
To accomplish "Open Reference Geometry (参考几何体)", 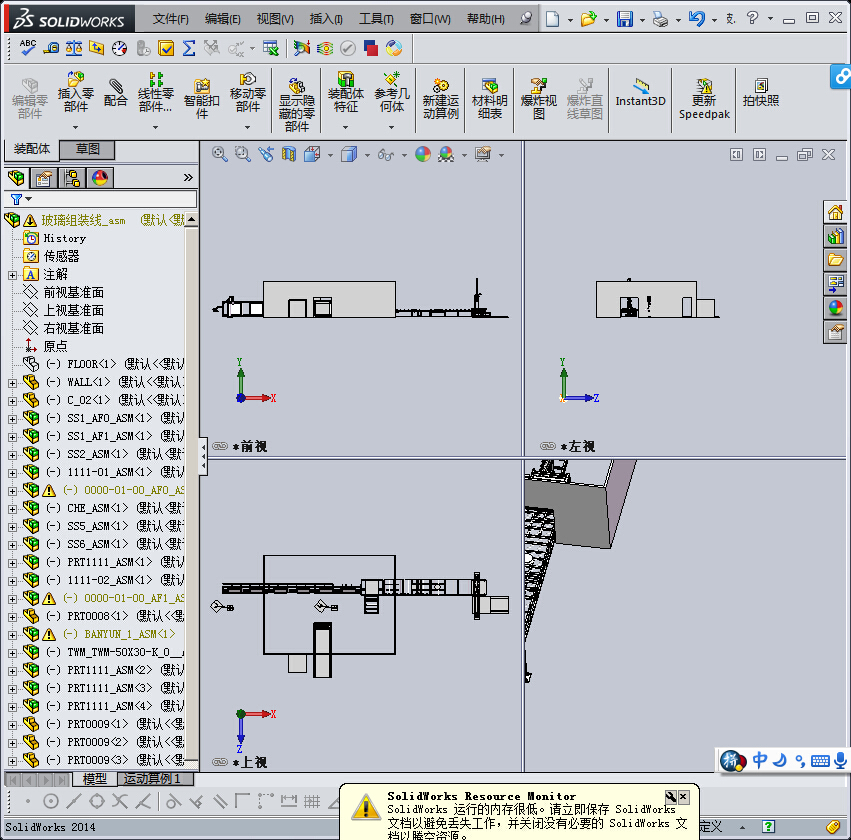I will tap(391, 92).
